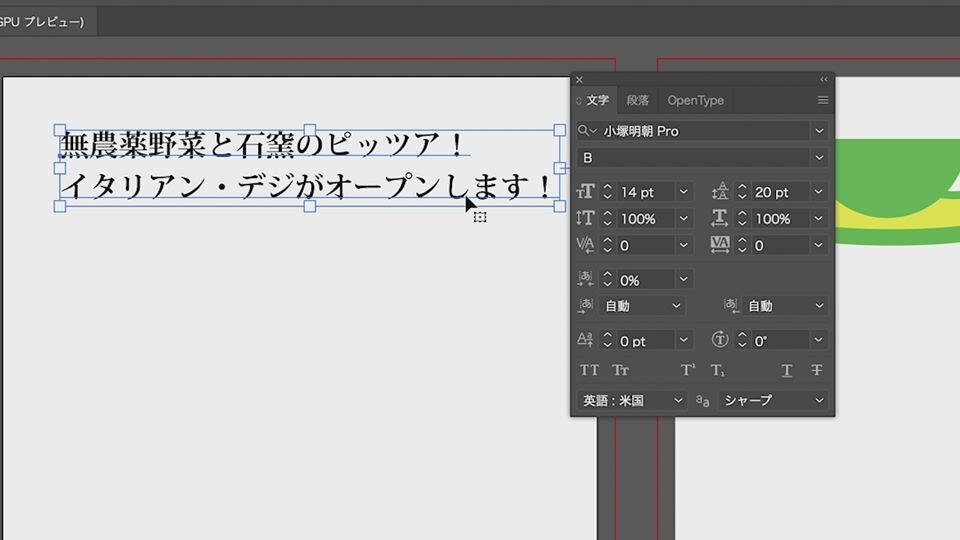Click the 20 pt leading value field

click(x=780, y=192)
